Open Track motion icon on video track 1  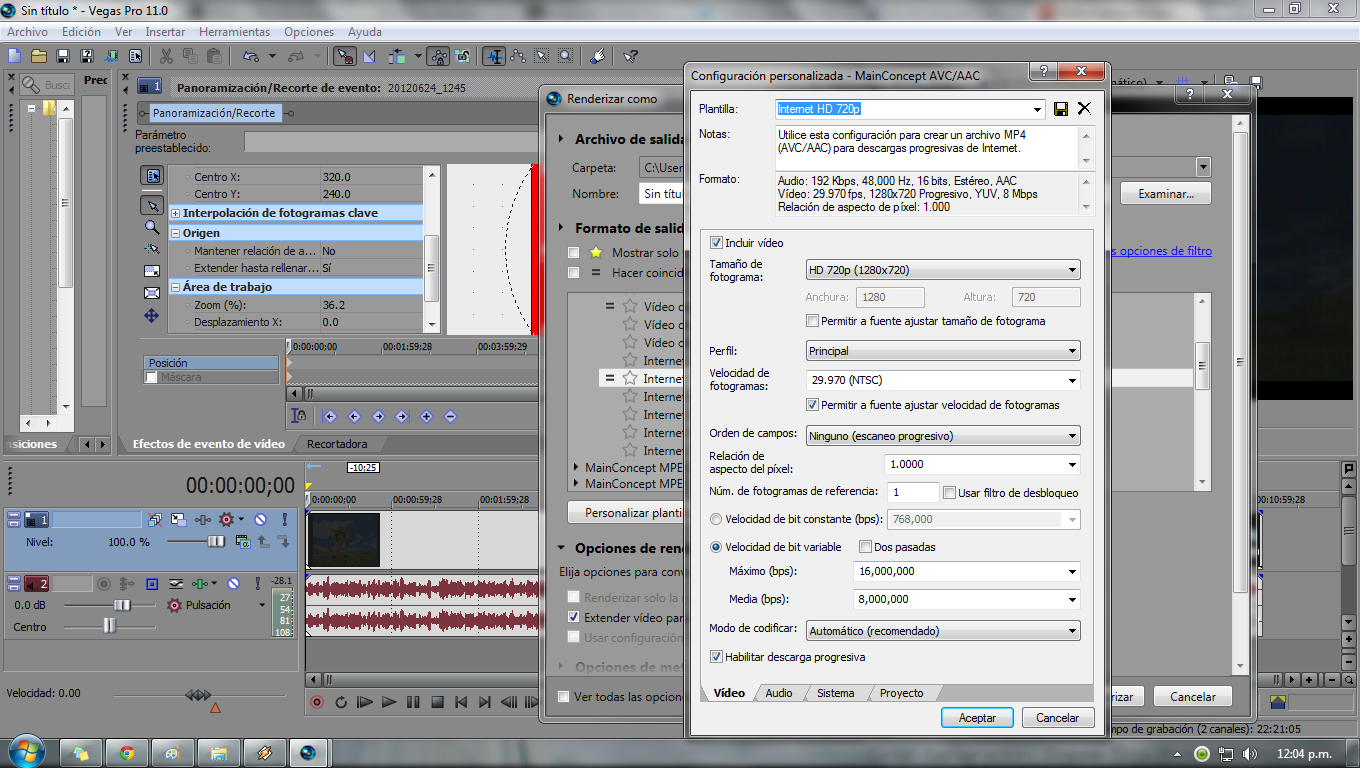point(178,520)
